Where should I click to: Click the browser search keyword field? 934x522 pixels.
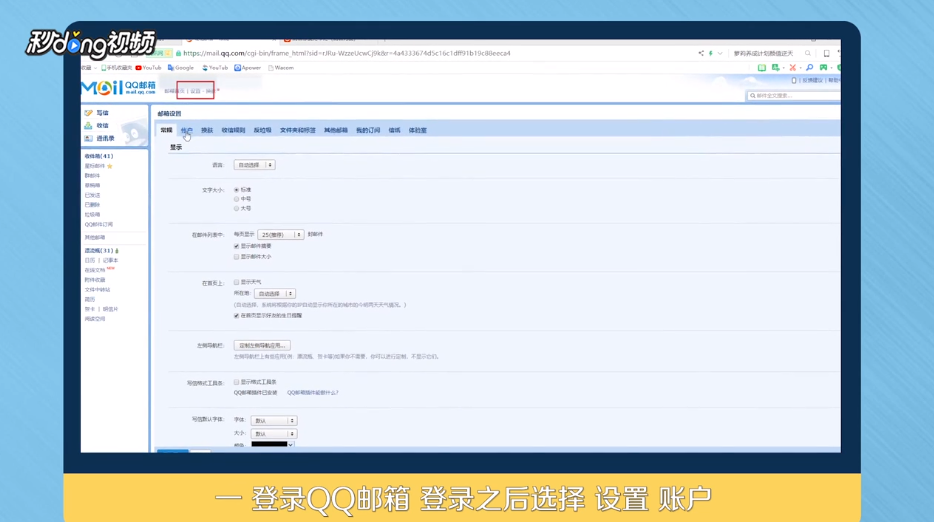coord(766,53)
